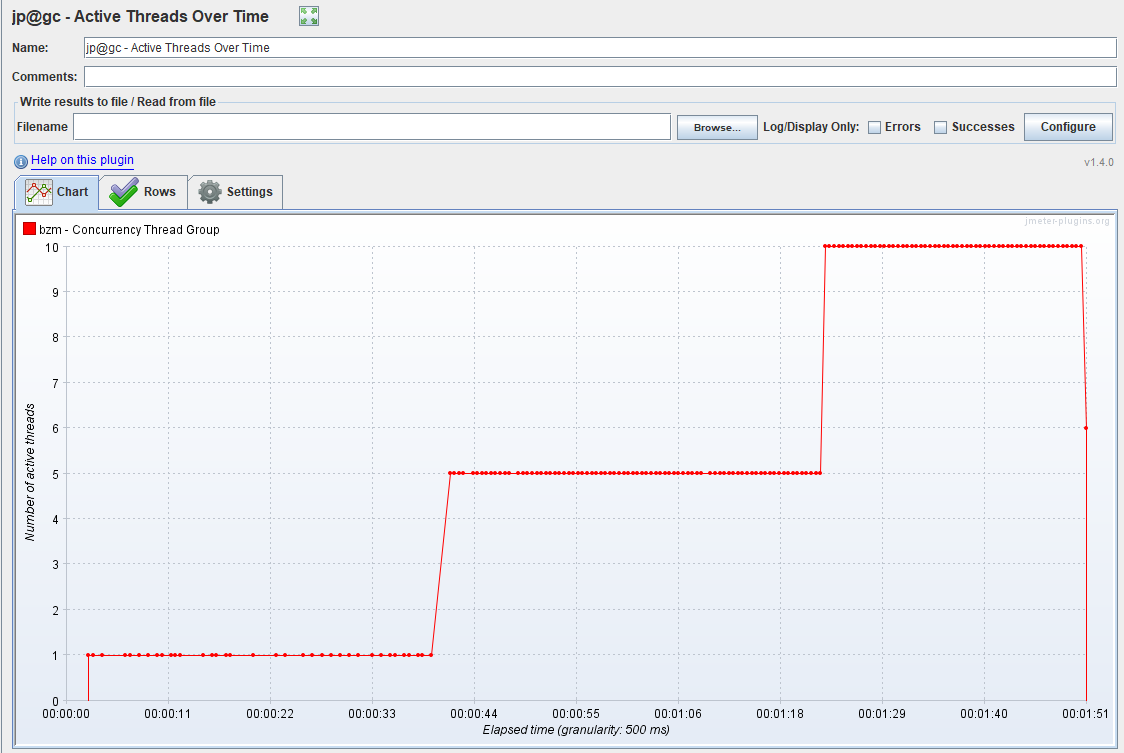The image size is (1124, 753).
Task: Enable the Errors checkbox
Action: 875,128
